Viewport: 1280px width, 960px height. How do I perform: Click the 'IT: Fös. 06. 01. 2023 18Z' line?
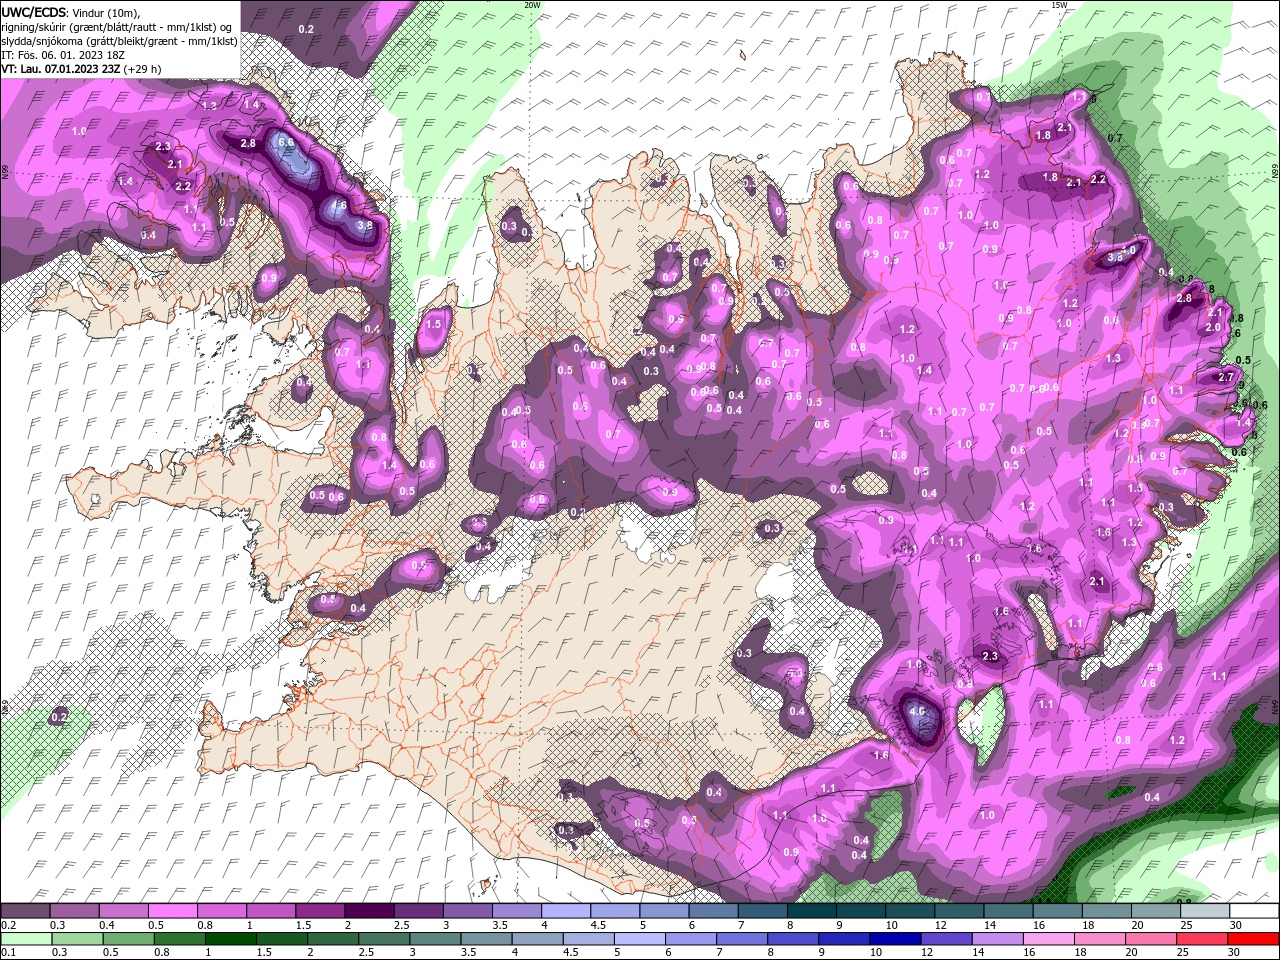point(62,55)
